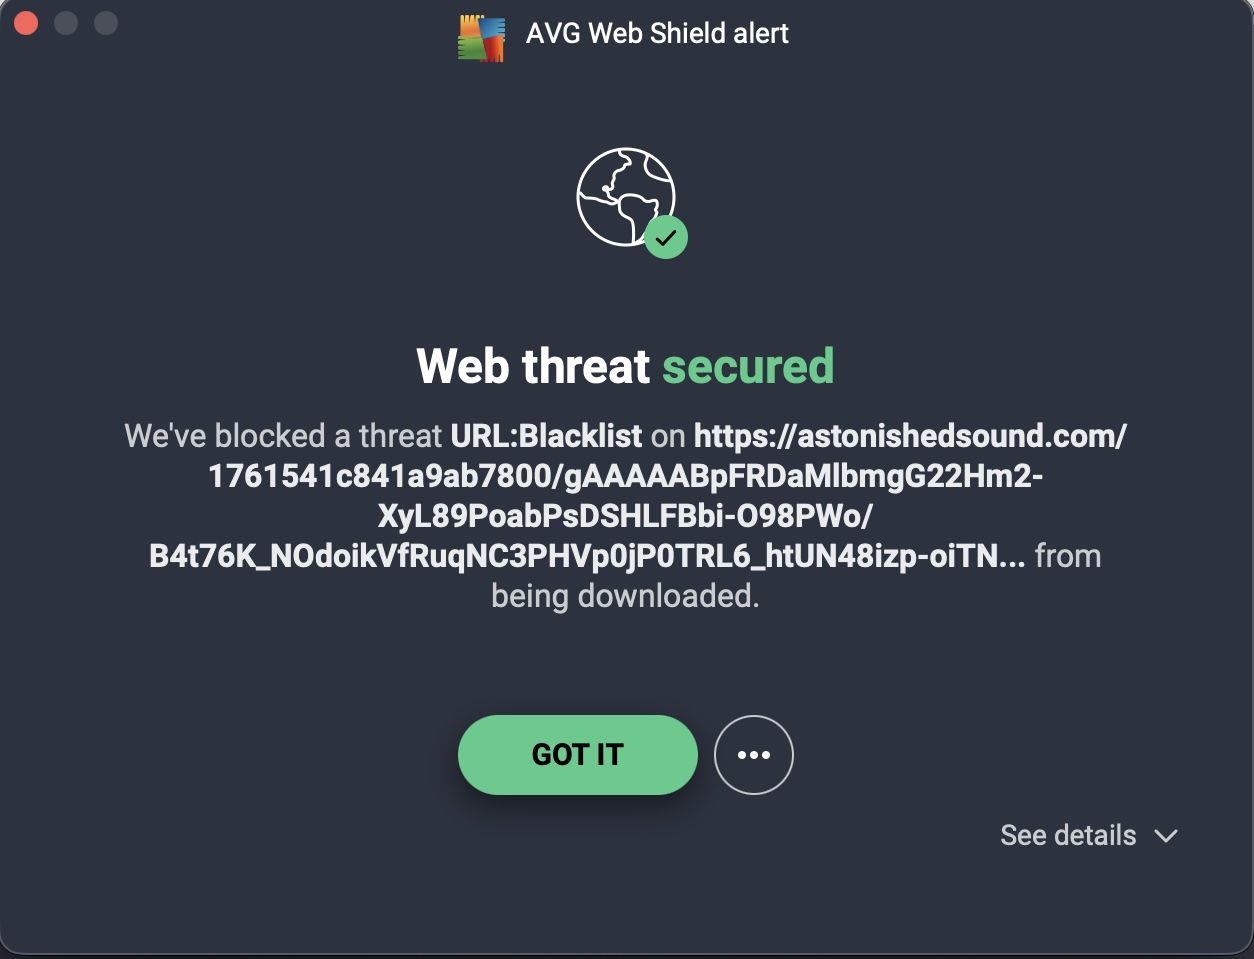Open the three-dots more options button
This screenshot has height=959, width=1254.
click(x=753, y=754)
